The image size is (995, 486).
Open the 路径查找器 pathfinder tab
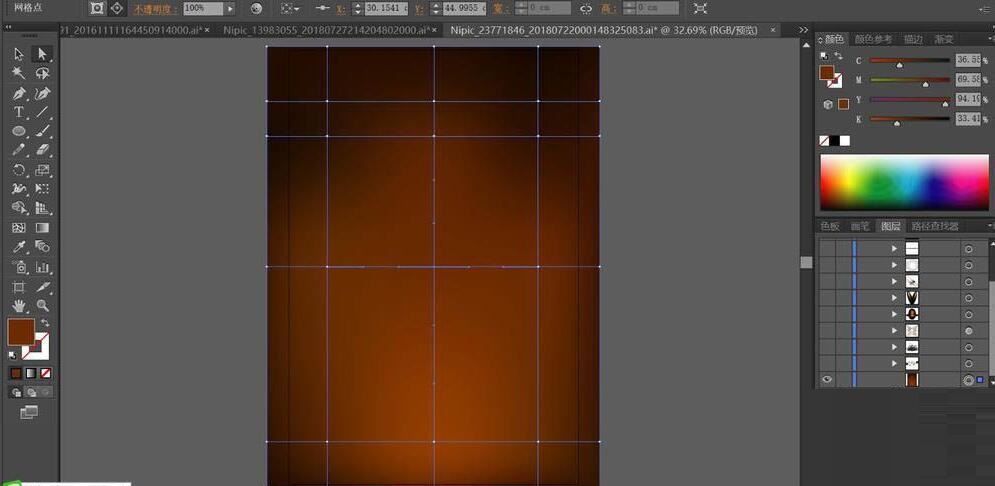[934, 226]
